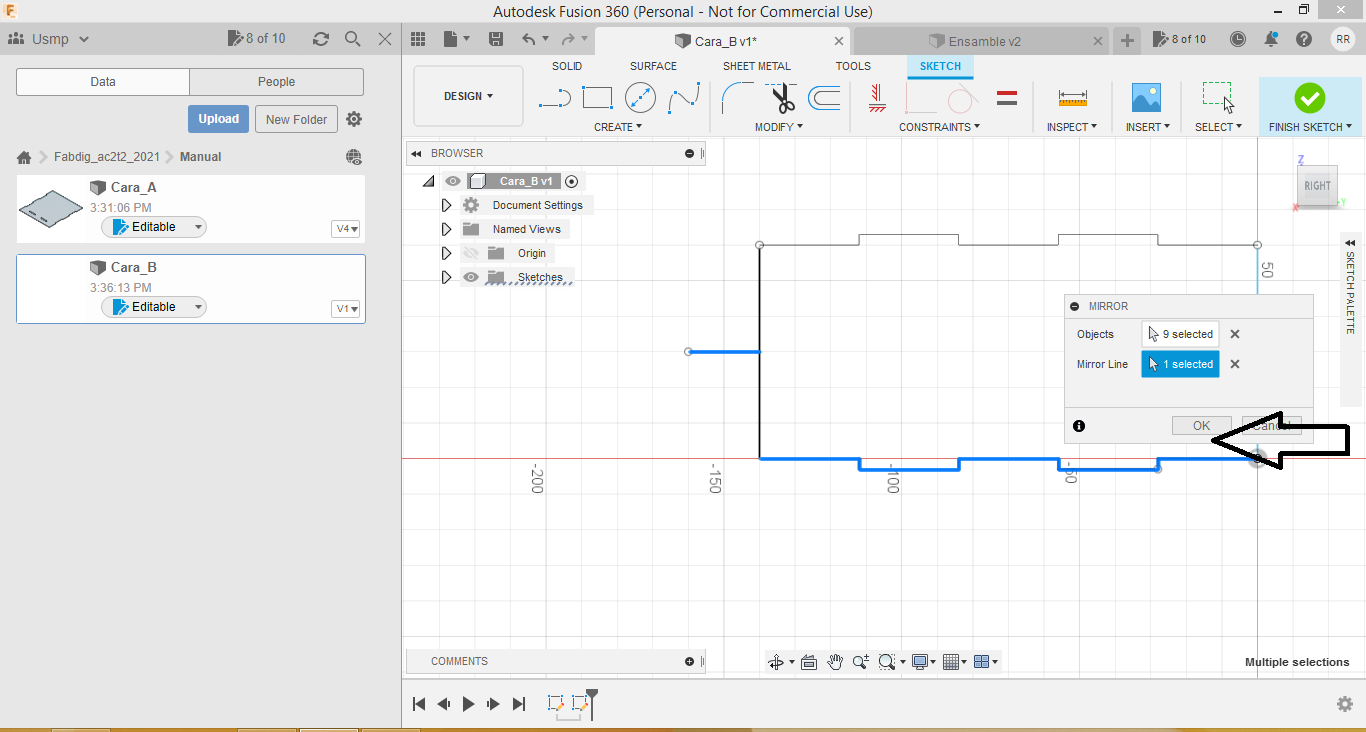Viewport: 1366px width, 732px height.
Task: Expand the Document Settings node
Action: pos(446,205)
